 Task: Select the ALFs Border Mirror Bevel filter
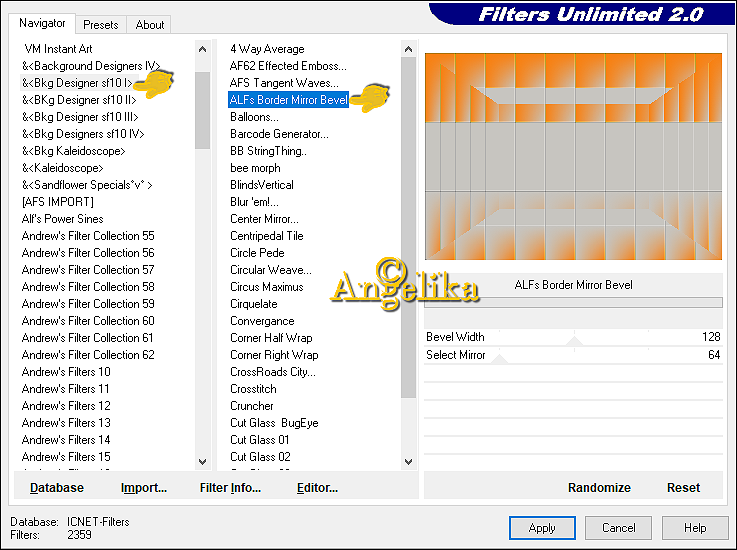(x=289, y=100)
